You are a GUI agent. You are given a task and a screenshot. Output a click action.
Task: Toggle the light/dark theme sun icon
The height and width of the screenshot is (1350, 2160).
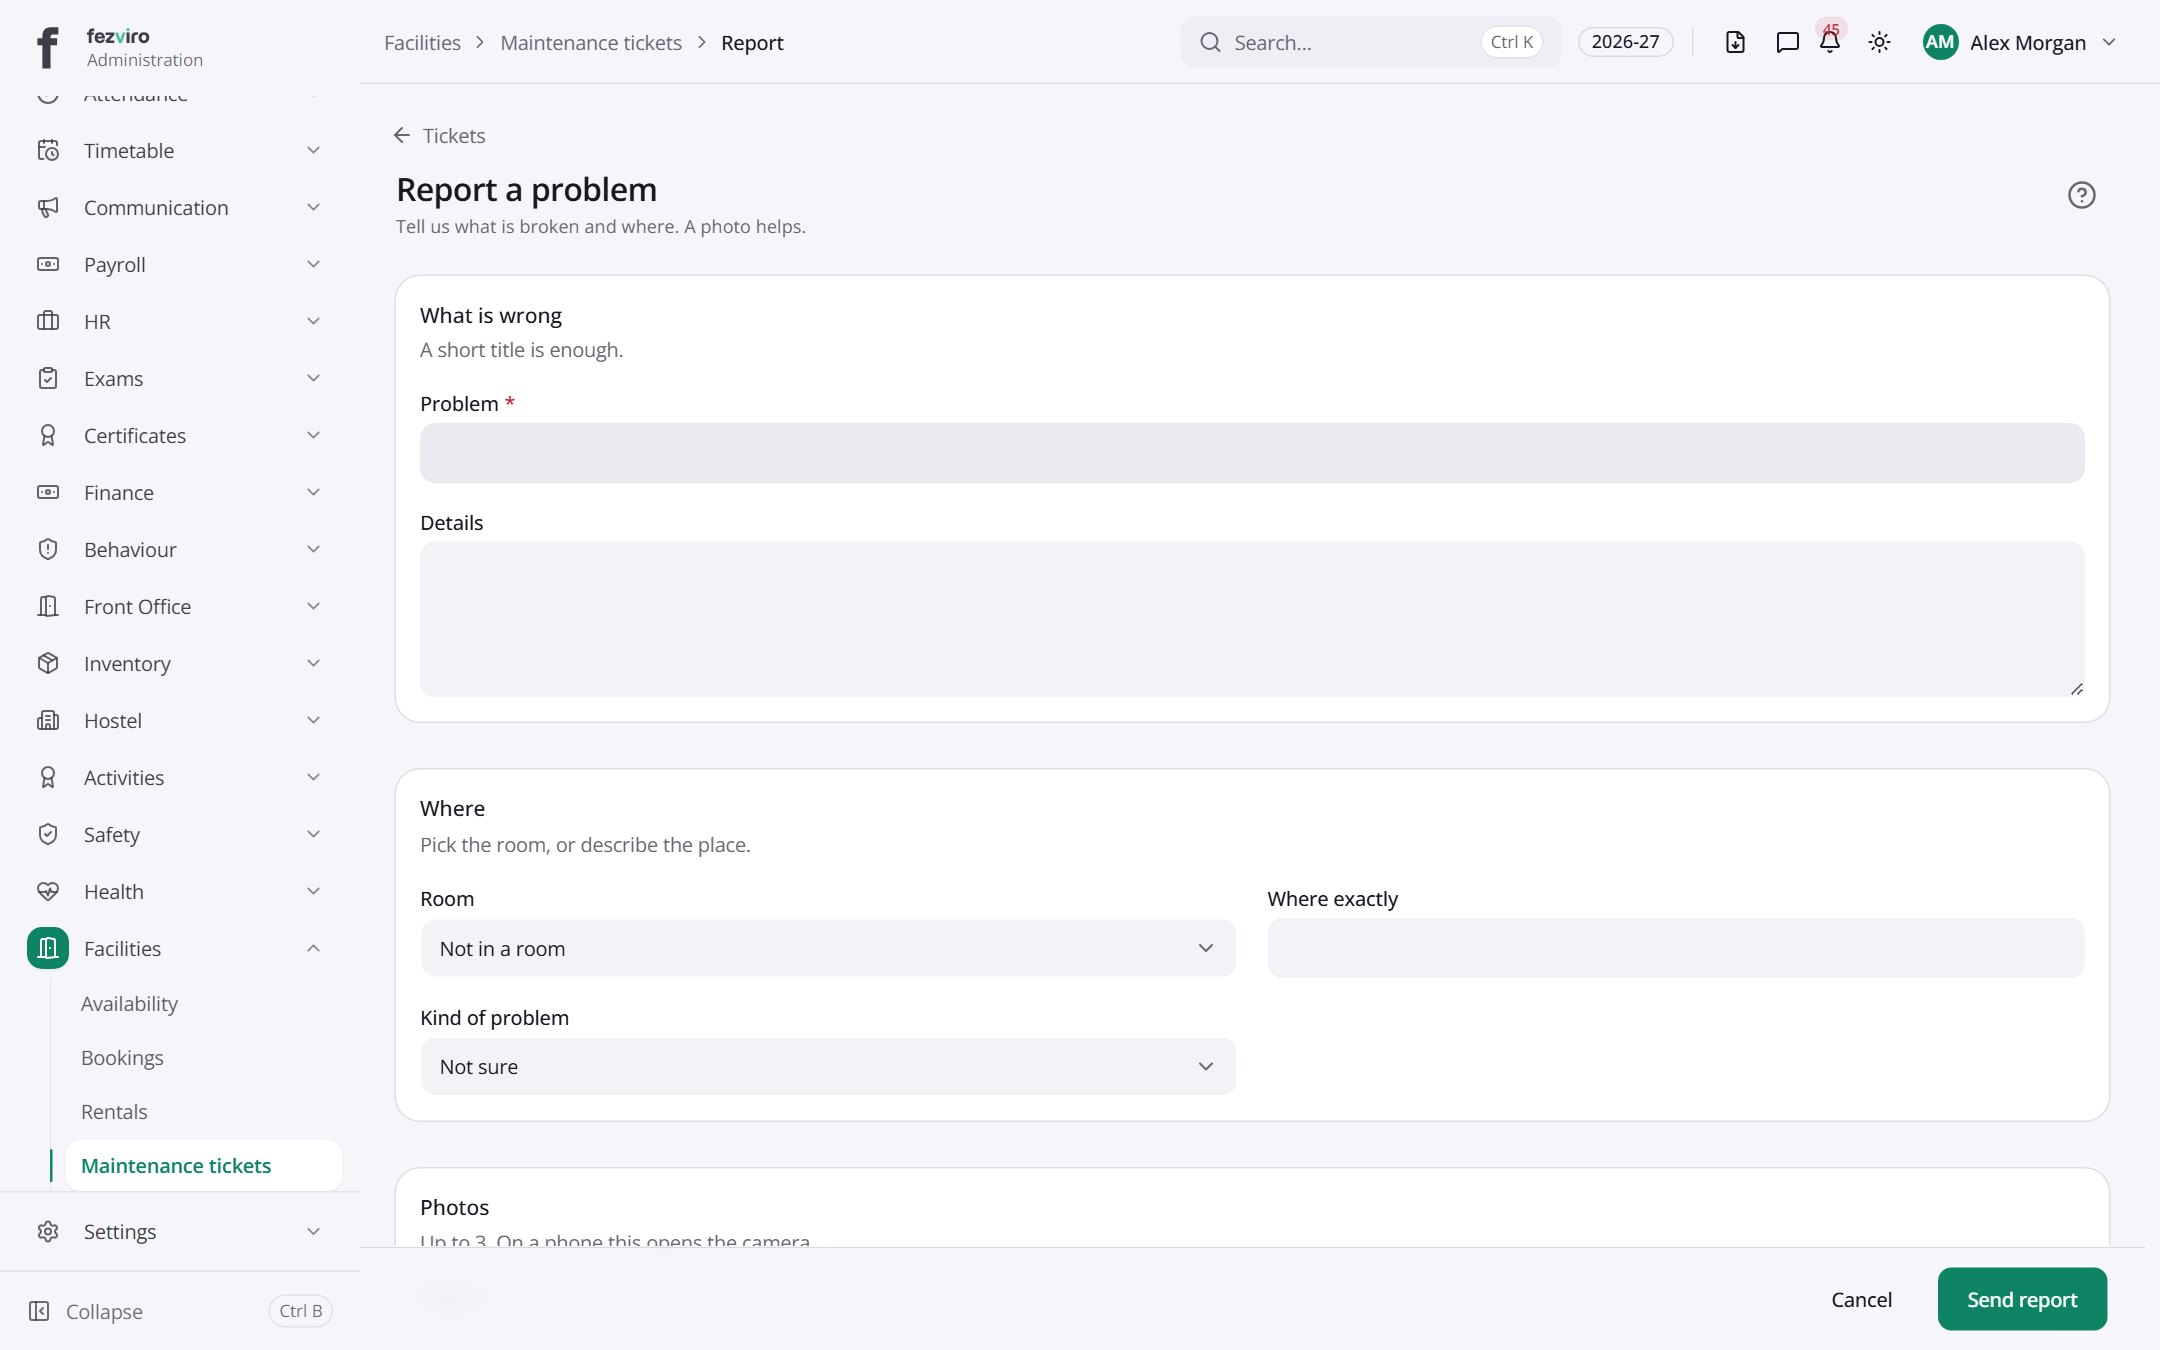(1879, 42)
